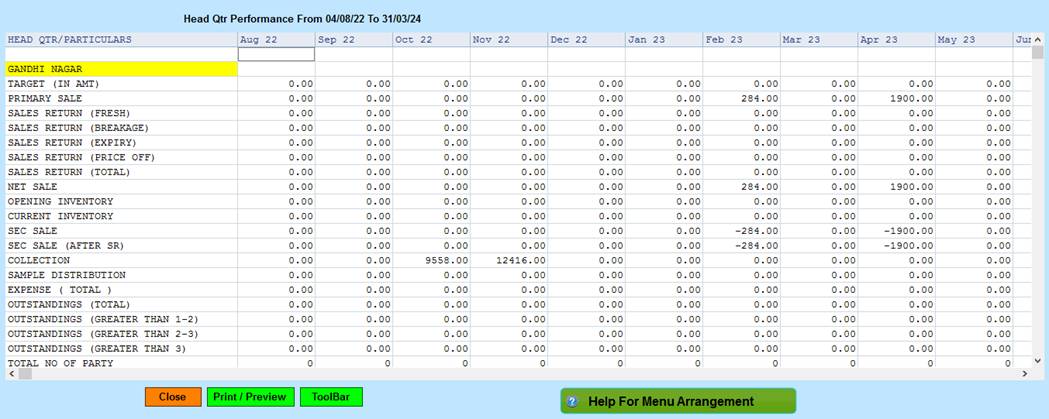The image size is (1049, 419).
Task: Click the vertical scrollbar down arrow
Action: tap(1037, 360)
